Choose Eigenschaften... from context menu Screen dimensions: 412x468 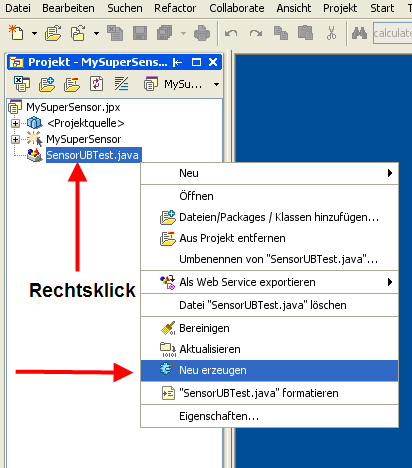(269, 416)
